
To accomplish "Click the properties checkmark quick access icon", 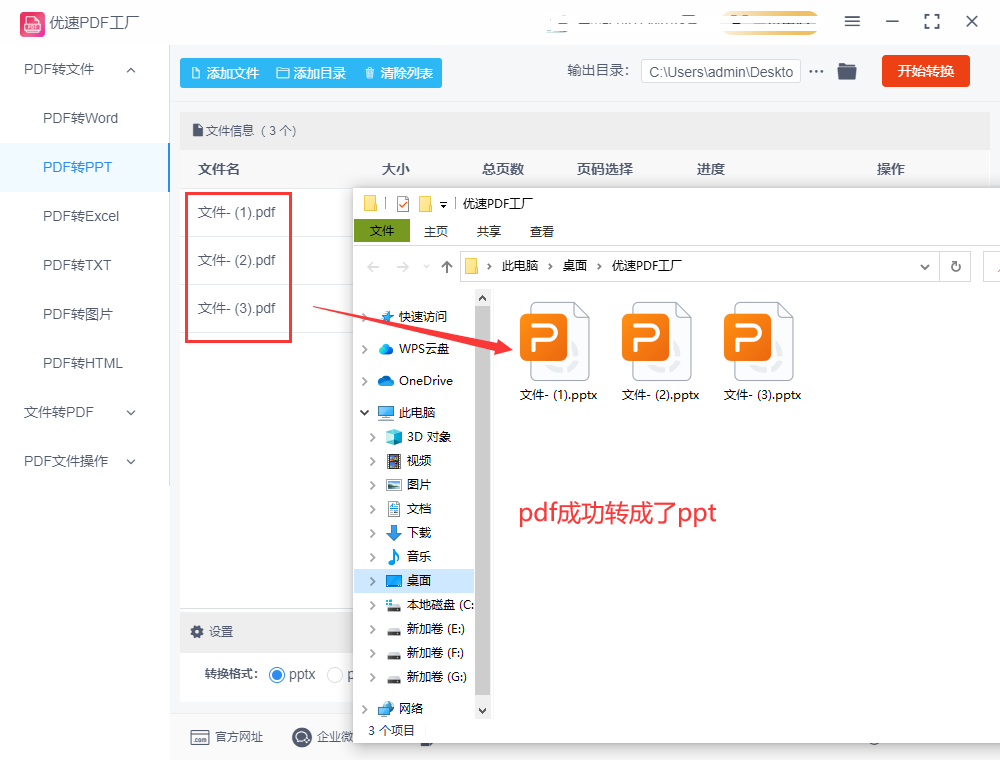I will coord(402,203).
